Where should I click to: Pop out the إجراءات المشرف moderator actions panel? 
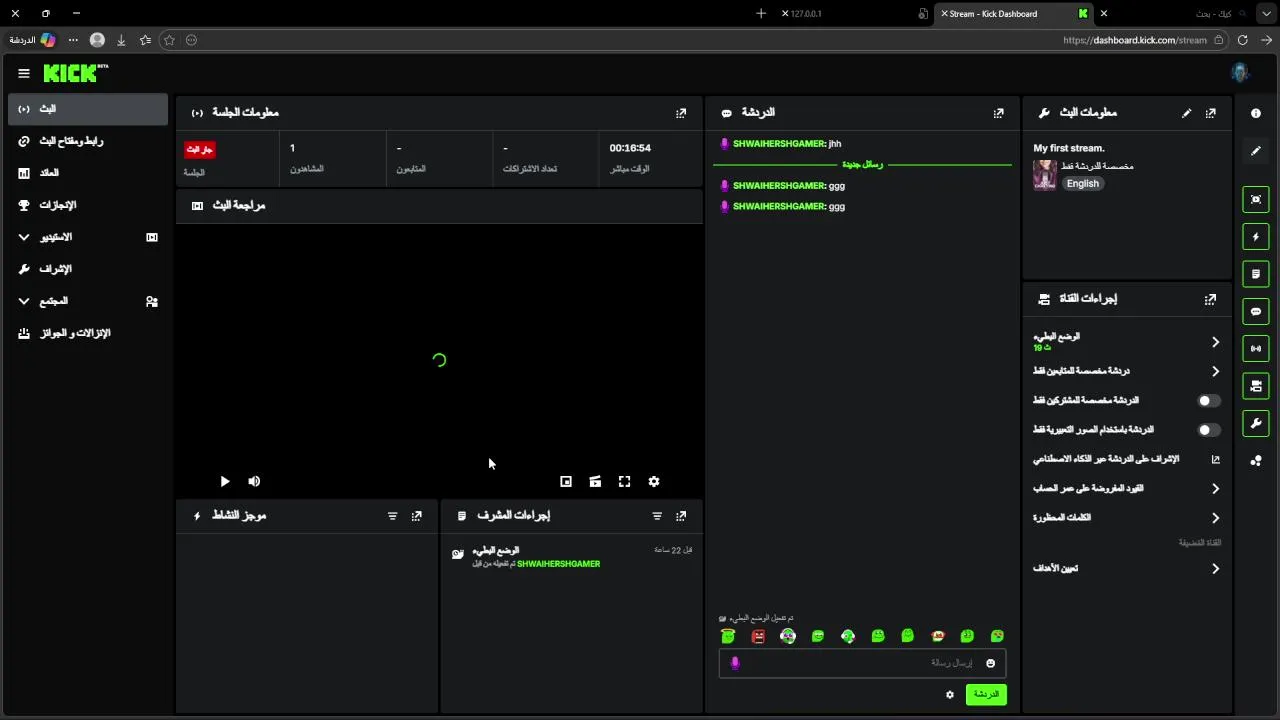(x=681, y=516)
